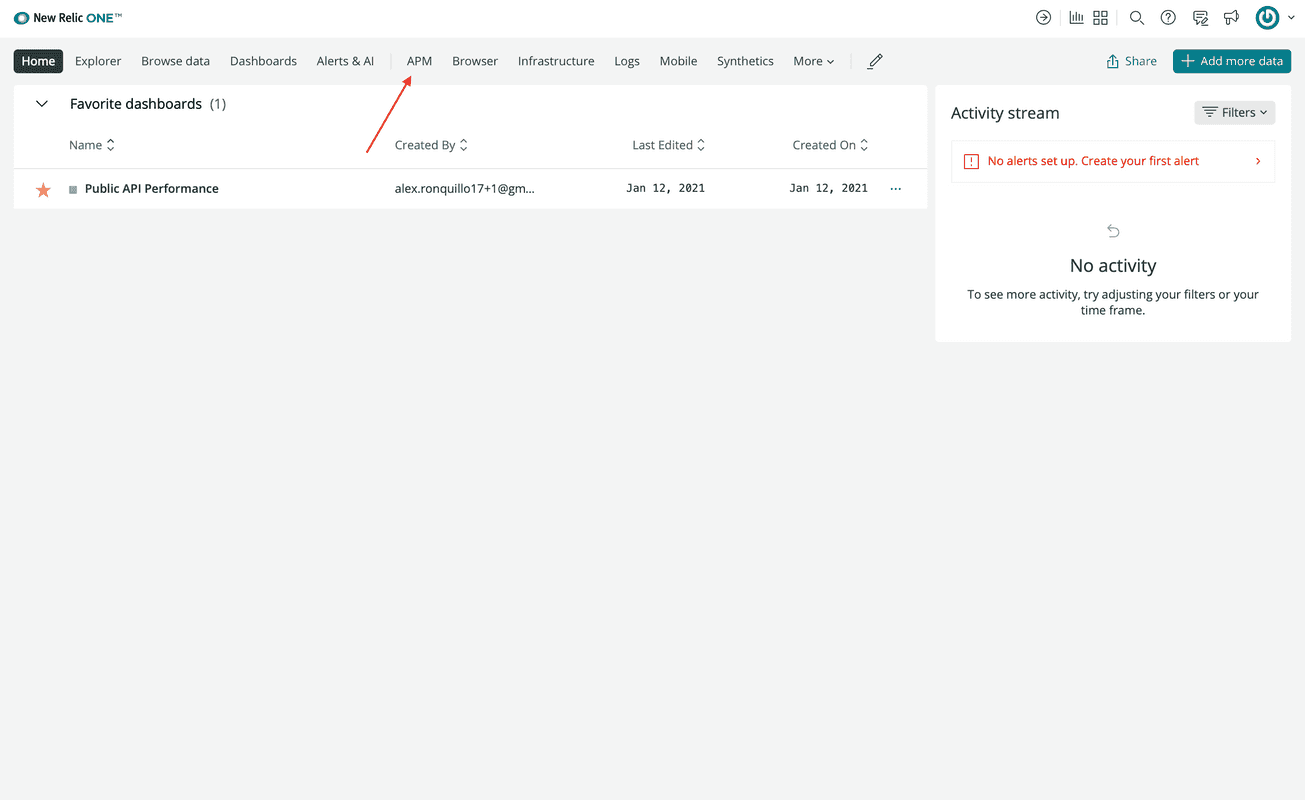Navigate to the APM tab
Image resolution: width=1305 pixels, height=800 pixels.
(419, 61)
